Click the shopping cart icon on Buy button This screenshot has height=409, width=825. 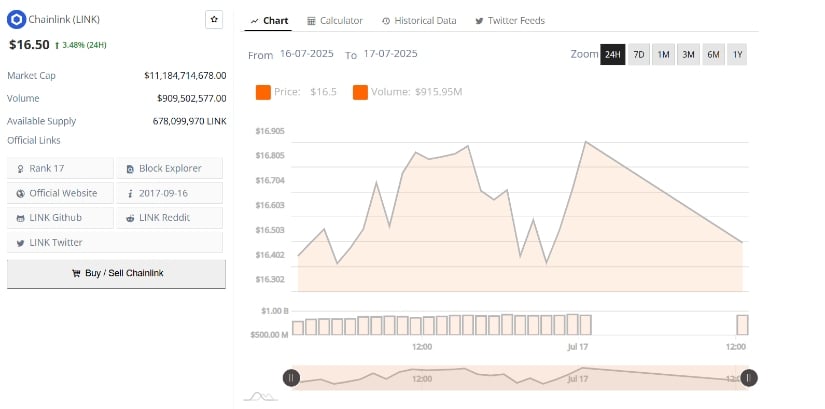point(76,274)
